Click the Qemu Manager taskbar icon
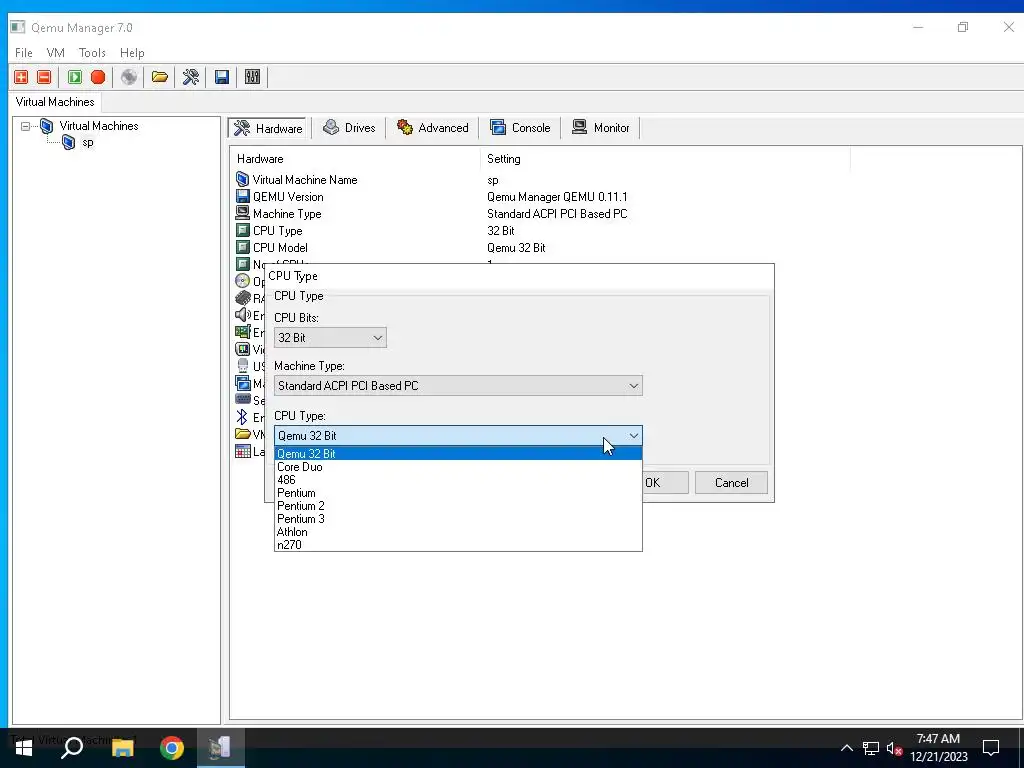Image resolution: width=1024 pixels, height=768 pixels. click(221, 748)
